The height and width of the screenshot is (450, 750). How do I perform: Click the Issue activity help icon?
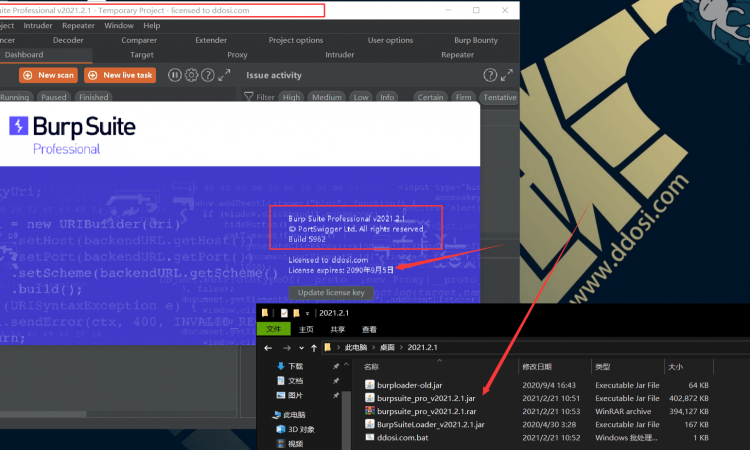tap(490, 75)
